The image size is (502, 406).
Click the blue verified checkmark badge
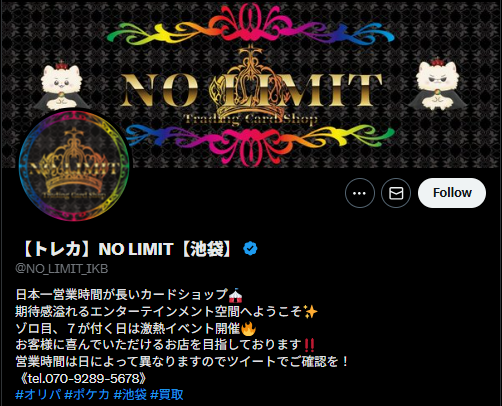click(250, 249)
